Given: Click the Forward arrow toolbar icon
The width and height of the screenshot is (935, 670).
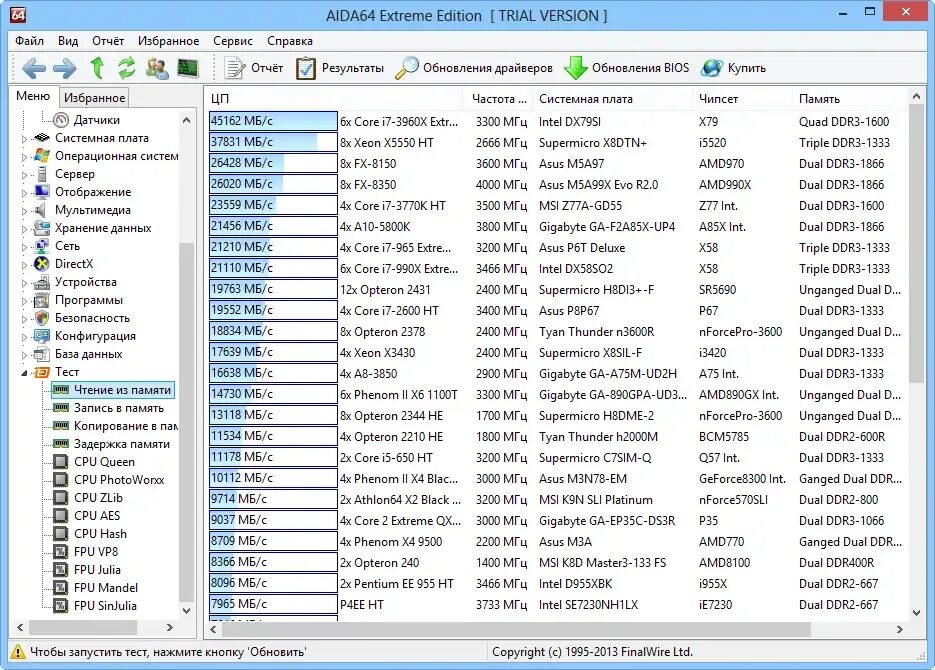Looking at the screenshot, I should click(64, 69).
